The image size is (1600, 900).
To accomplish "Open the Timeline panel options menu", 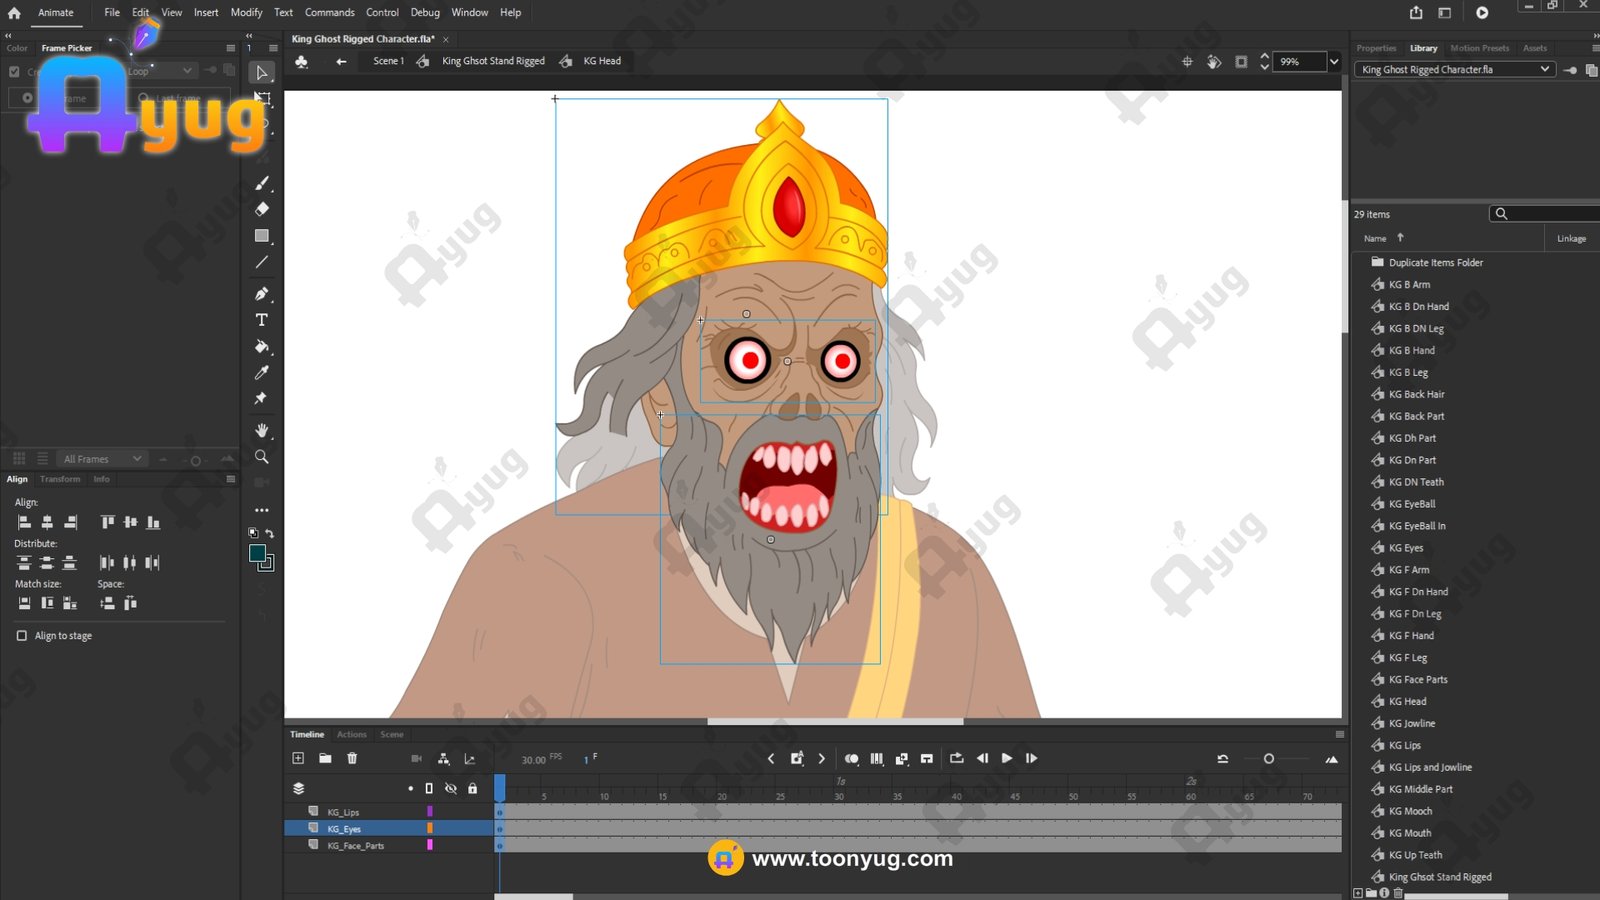I will (x=1339, y=734).
